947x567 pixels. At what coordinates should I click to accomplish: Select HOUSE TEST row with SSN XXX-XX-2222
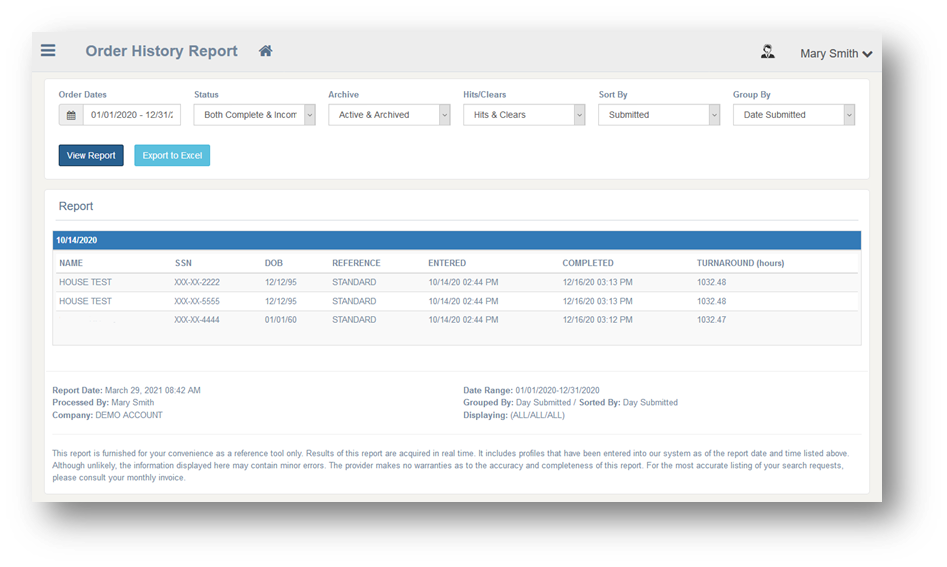pyautogui.click(x=457, y=282)
